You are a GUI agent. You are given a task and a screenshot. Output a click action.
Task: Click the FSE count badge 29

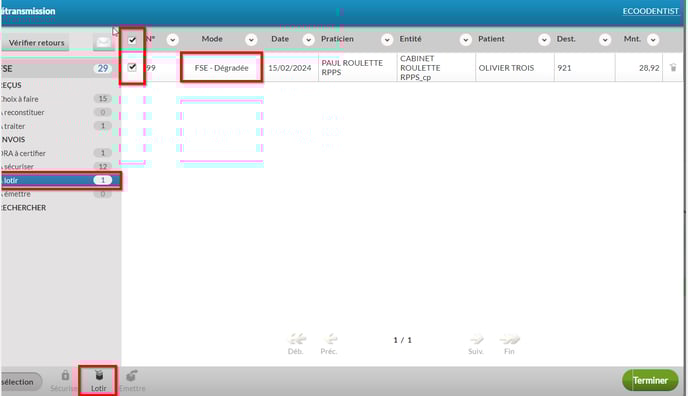tap(103, 68)
